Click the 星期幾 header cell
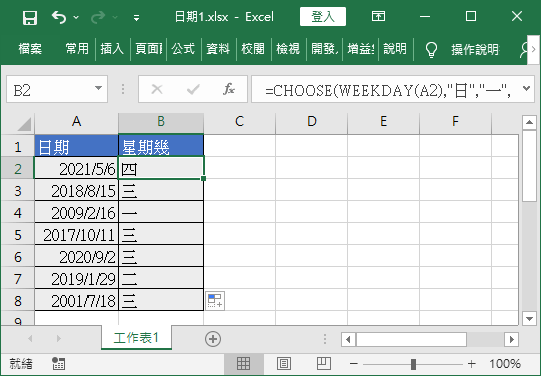This screenshot has width=541, height=376. (x=161, y=146)
